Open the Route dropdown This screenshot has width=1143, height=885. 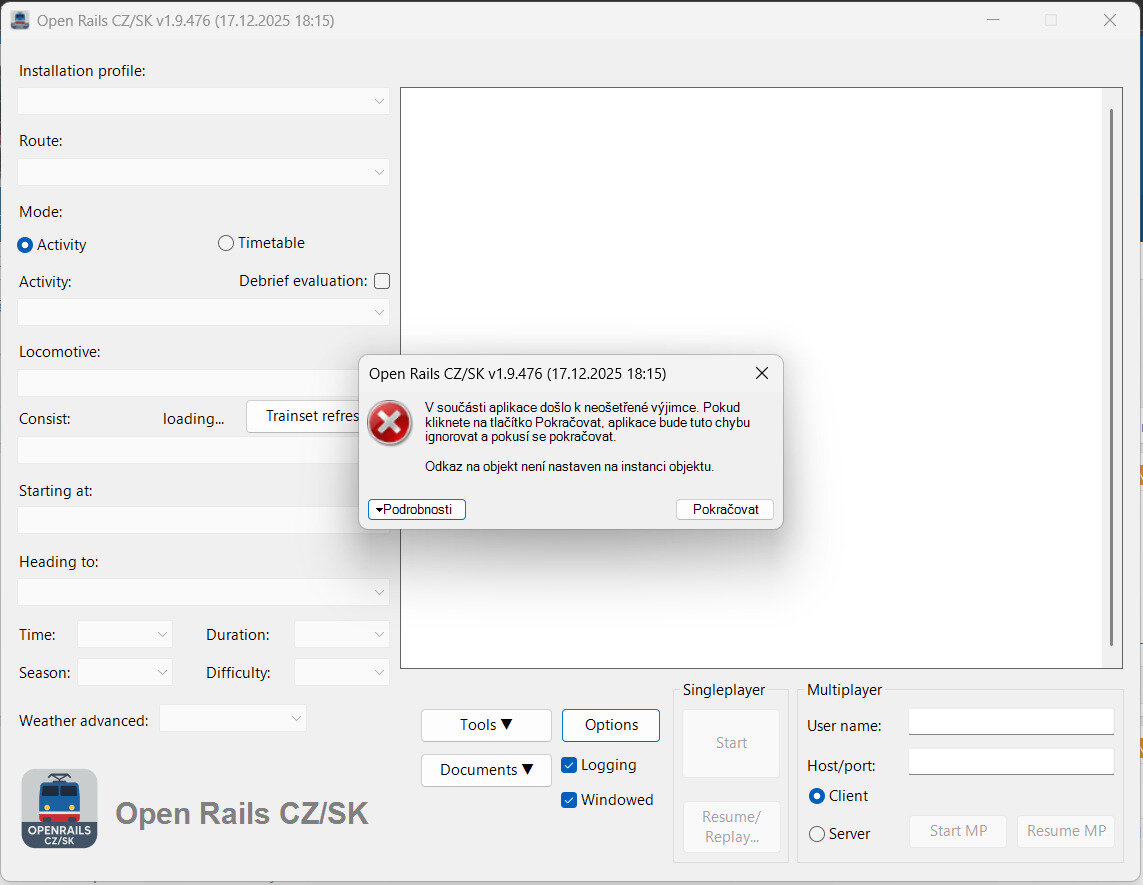203,172
